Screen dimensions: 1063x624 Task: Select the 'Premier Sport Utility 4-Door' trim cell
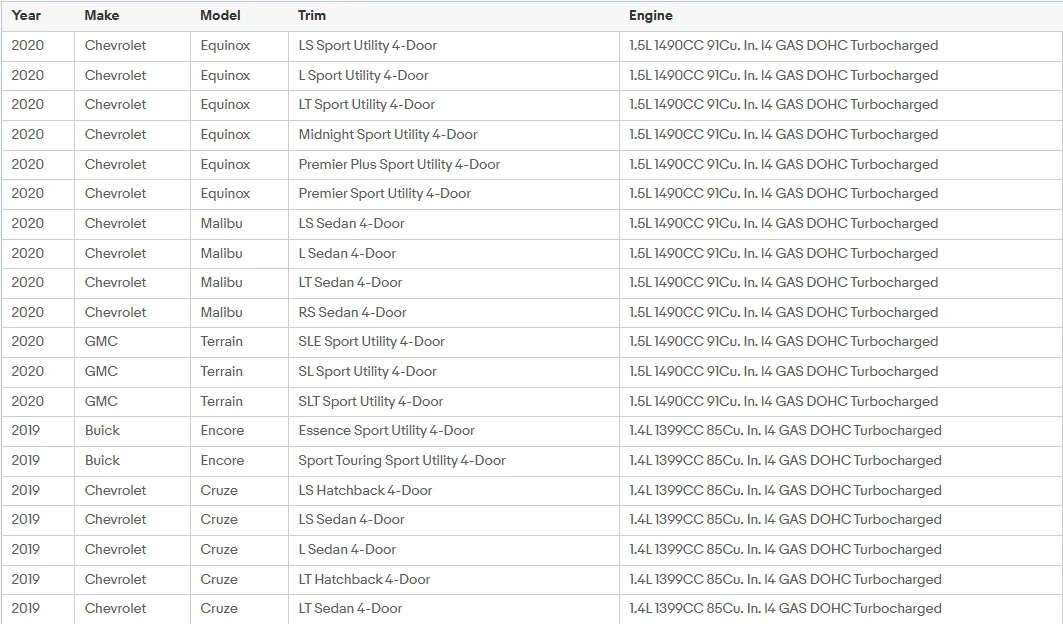(x=454, y=193)
